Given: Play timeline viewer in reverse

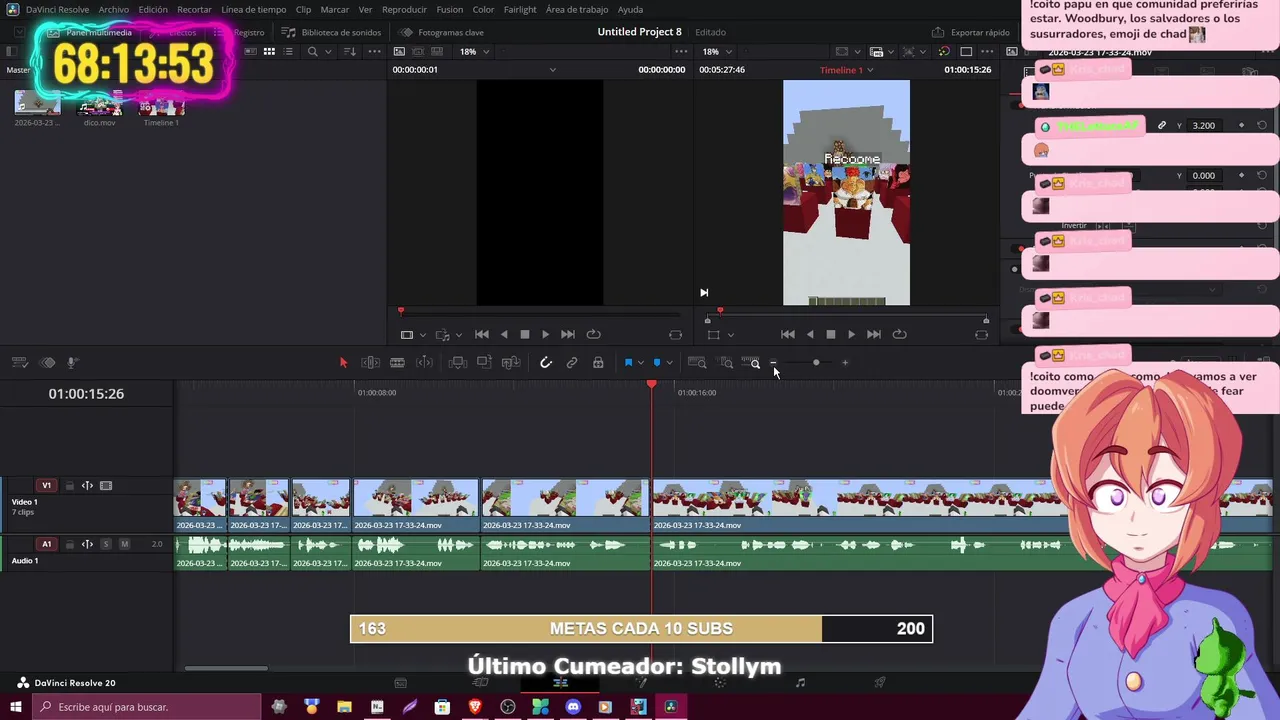Looking at the screenshot, I should point(809,335).
